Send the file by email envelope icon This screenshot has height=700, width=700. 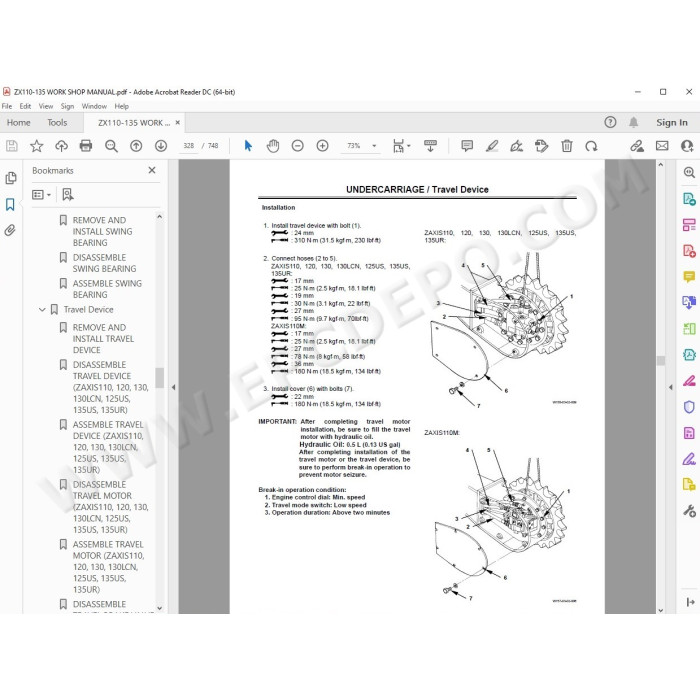tap(662, 146)
